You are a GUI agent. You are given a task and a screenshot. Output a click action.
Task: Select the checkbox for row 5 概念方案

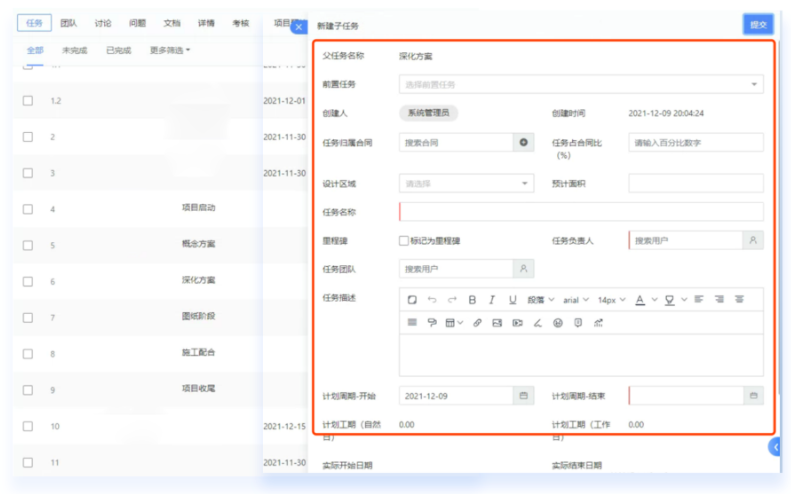pos(28,245)
